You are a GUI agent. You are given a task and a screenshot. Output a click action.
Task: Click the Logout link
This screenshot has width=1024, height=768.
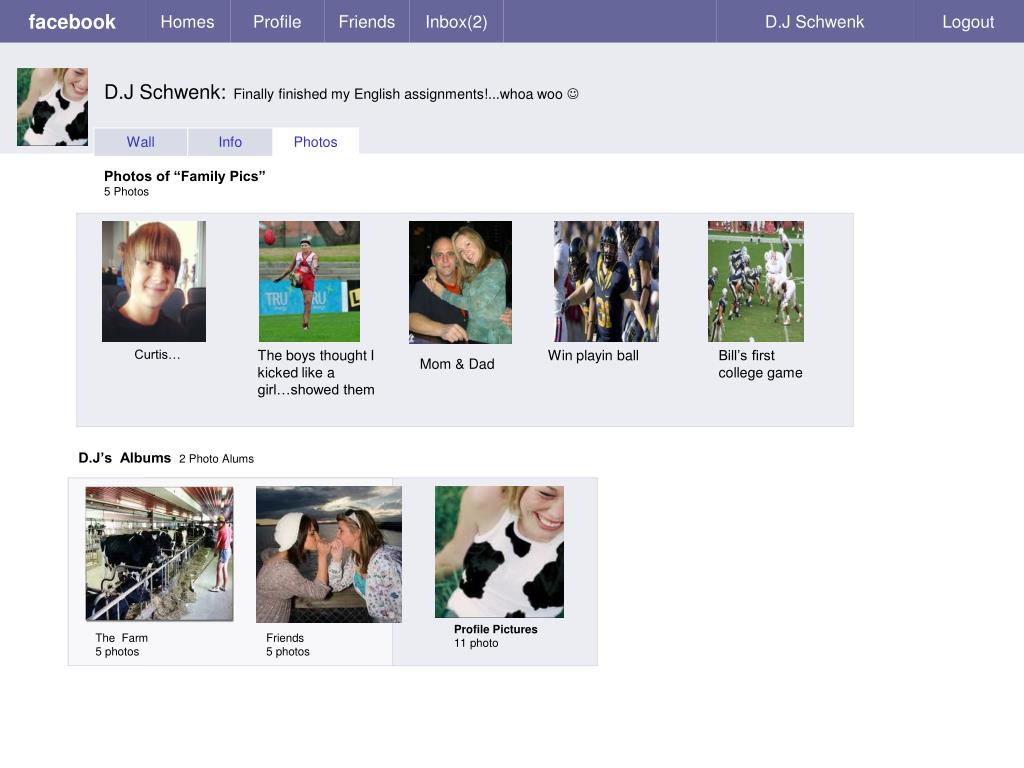968,22
